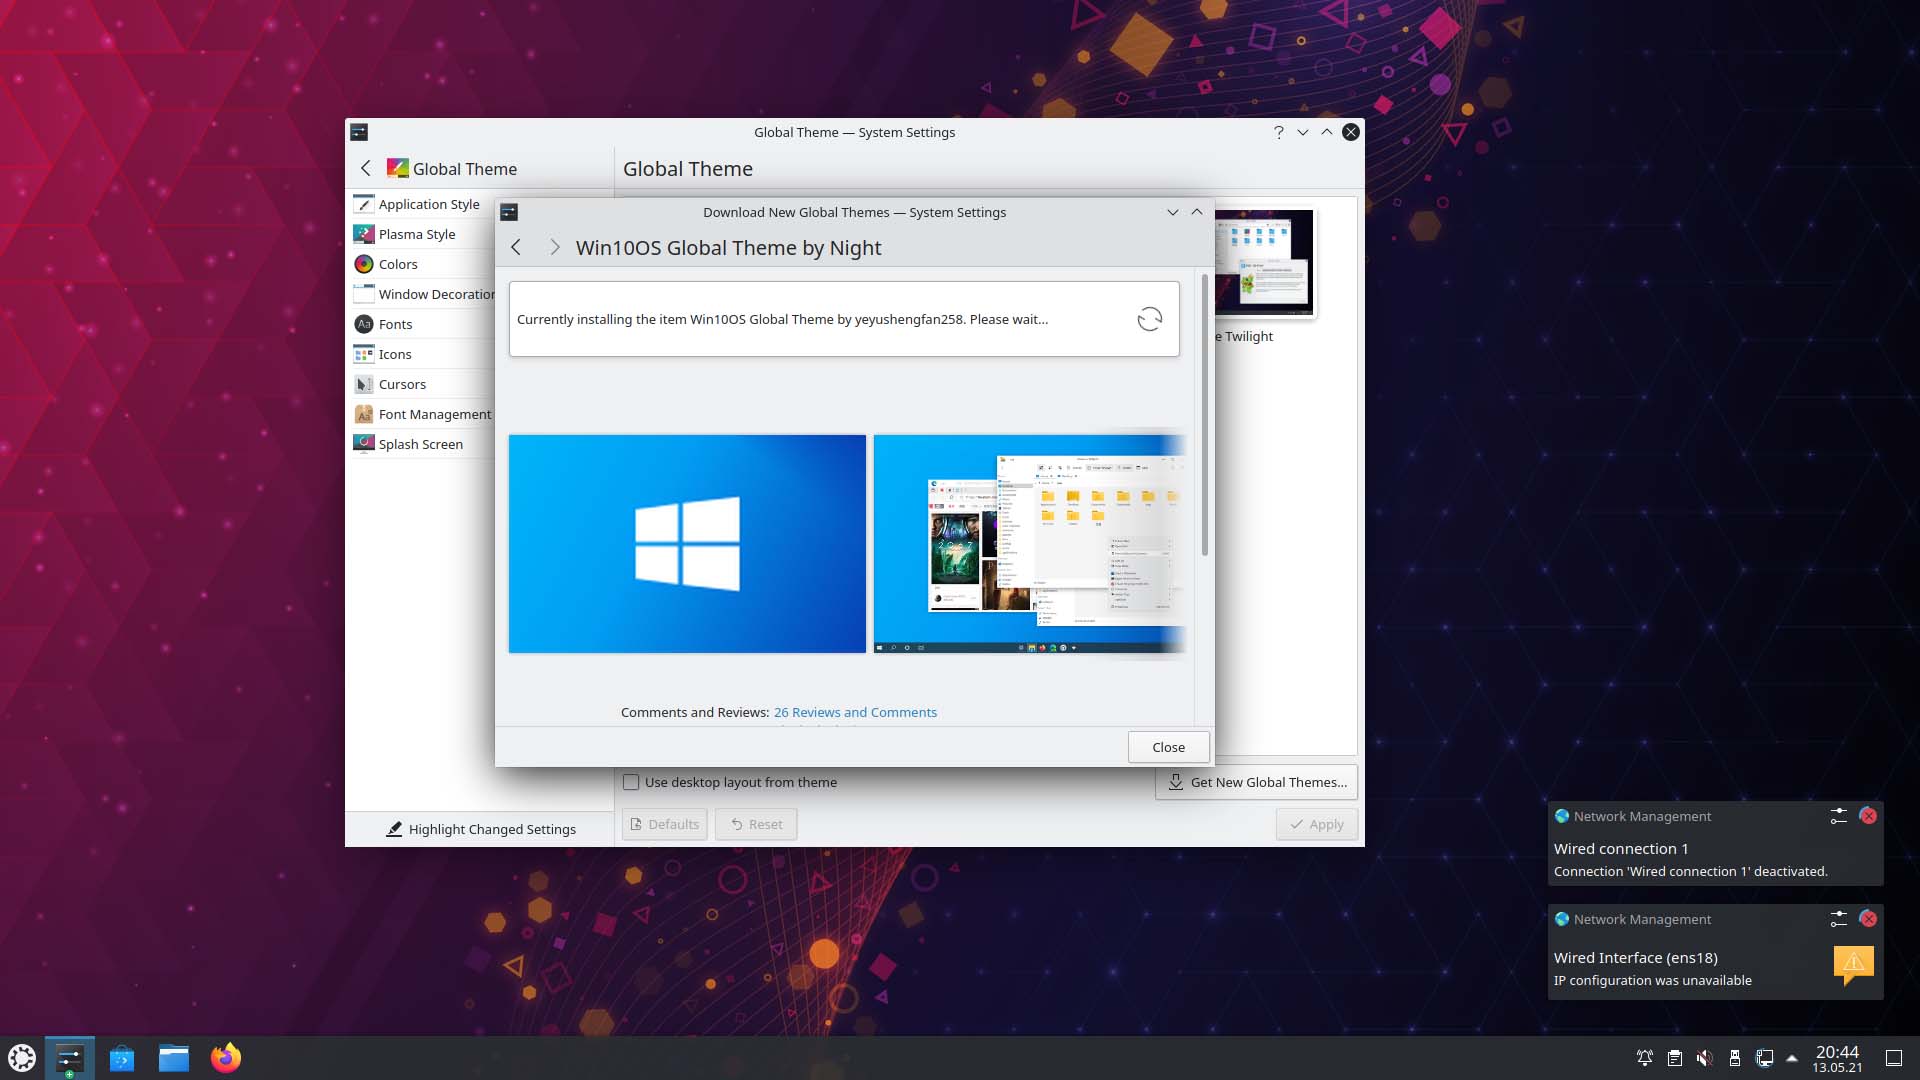View Win10 desktop screenshot thumbnail

click(x=1030, y=544)
